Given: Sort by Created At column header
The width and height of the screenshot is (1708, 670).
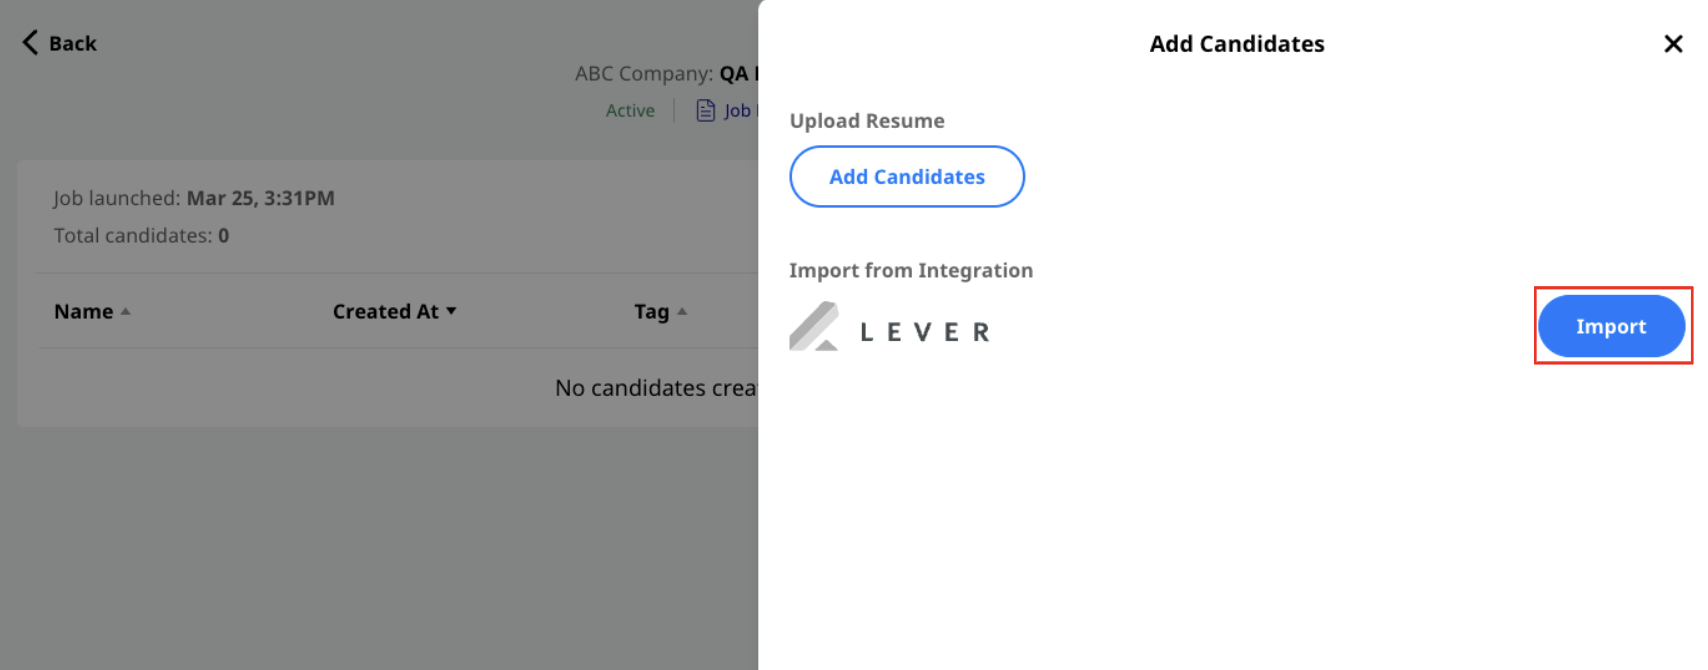Looking at the screenshot, I should tap(386, 311).
